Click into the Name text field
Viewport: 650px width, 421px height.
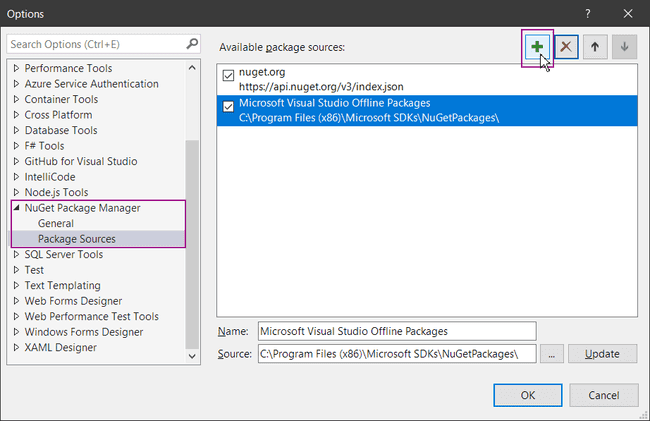(x=396, y=331)
